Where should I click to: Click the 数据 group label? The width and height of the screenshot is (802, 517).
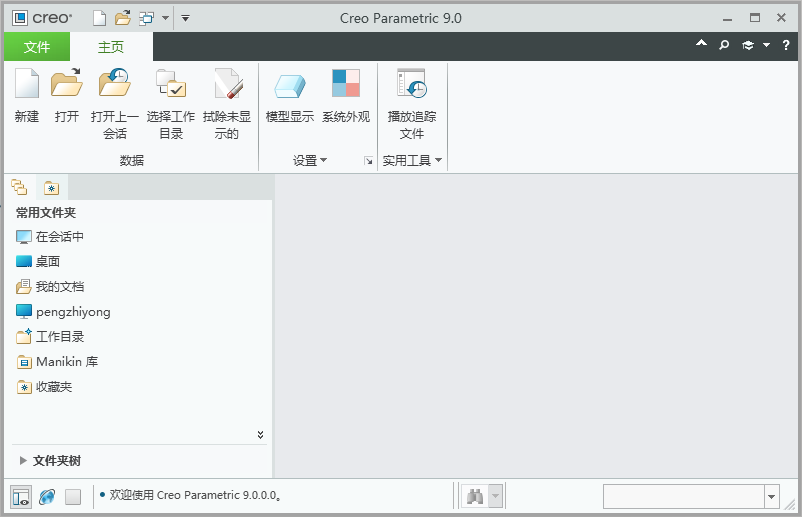click(132, 161)
